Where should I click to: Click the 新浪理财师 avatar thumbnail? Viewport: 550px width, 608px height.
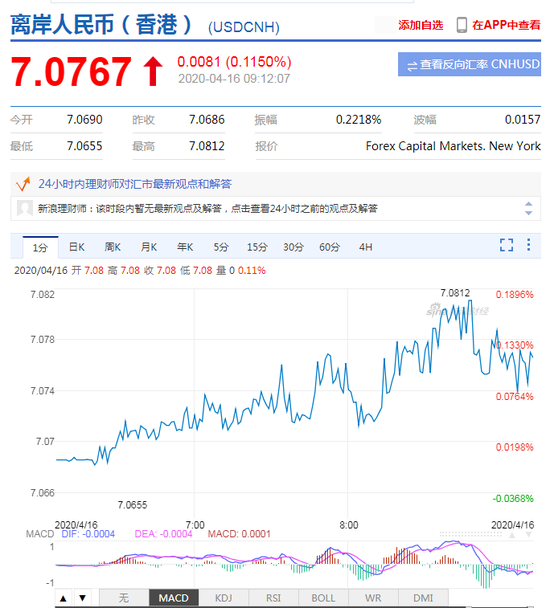pyautogui.click(x=25, y=209)
